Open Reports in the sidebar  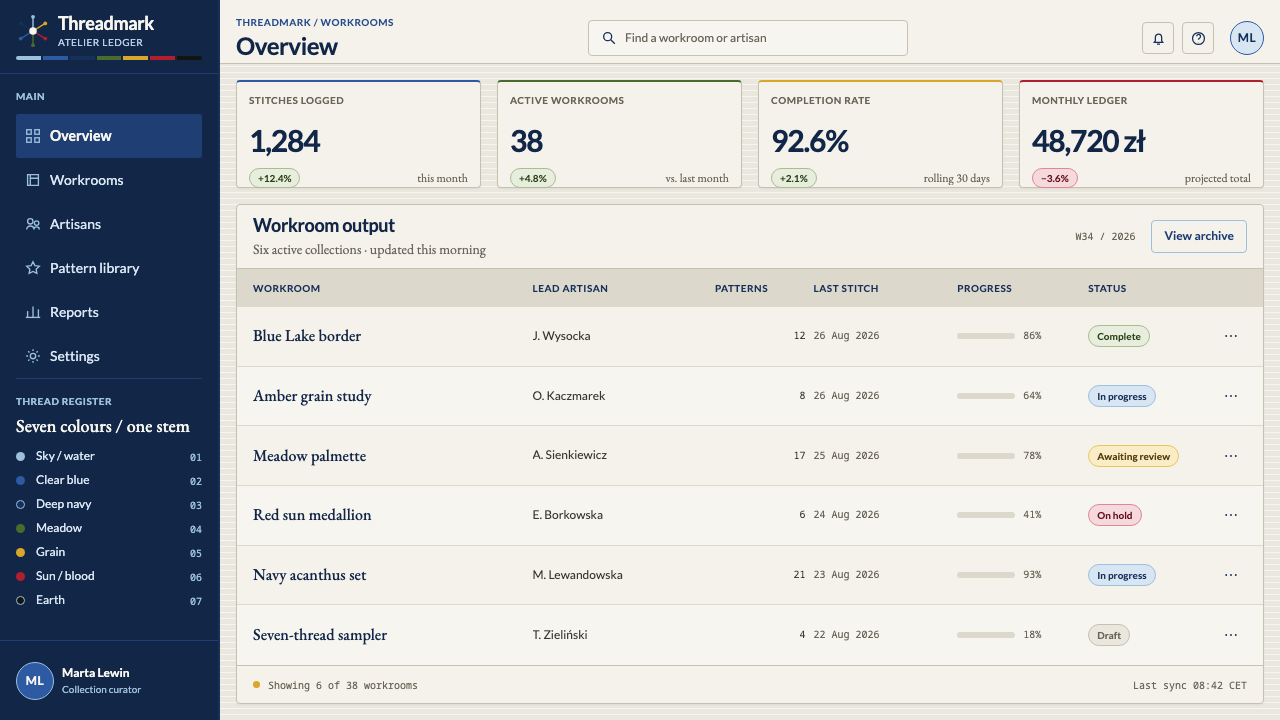tap(109, 312)
